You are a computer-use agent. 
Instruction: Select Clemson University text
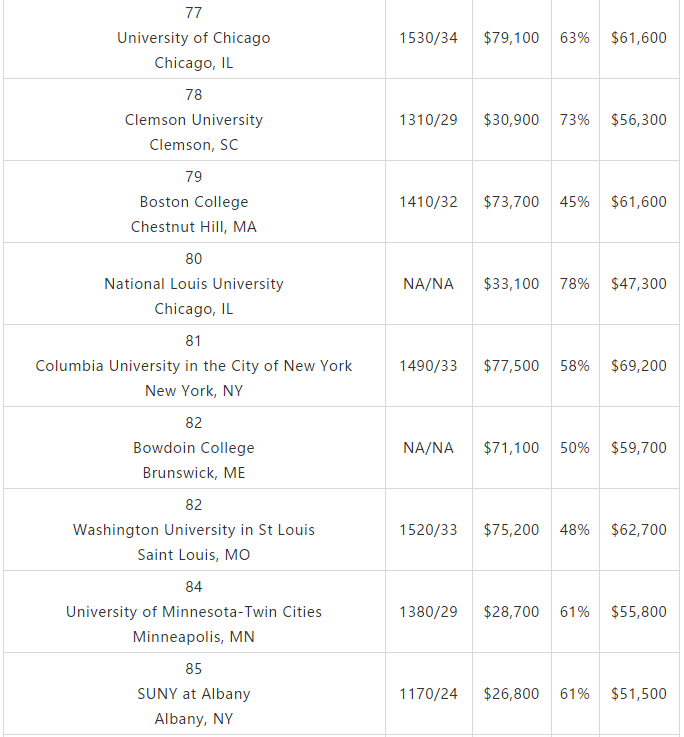194,120
